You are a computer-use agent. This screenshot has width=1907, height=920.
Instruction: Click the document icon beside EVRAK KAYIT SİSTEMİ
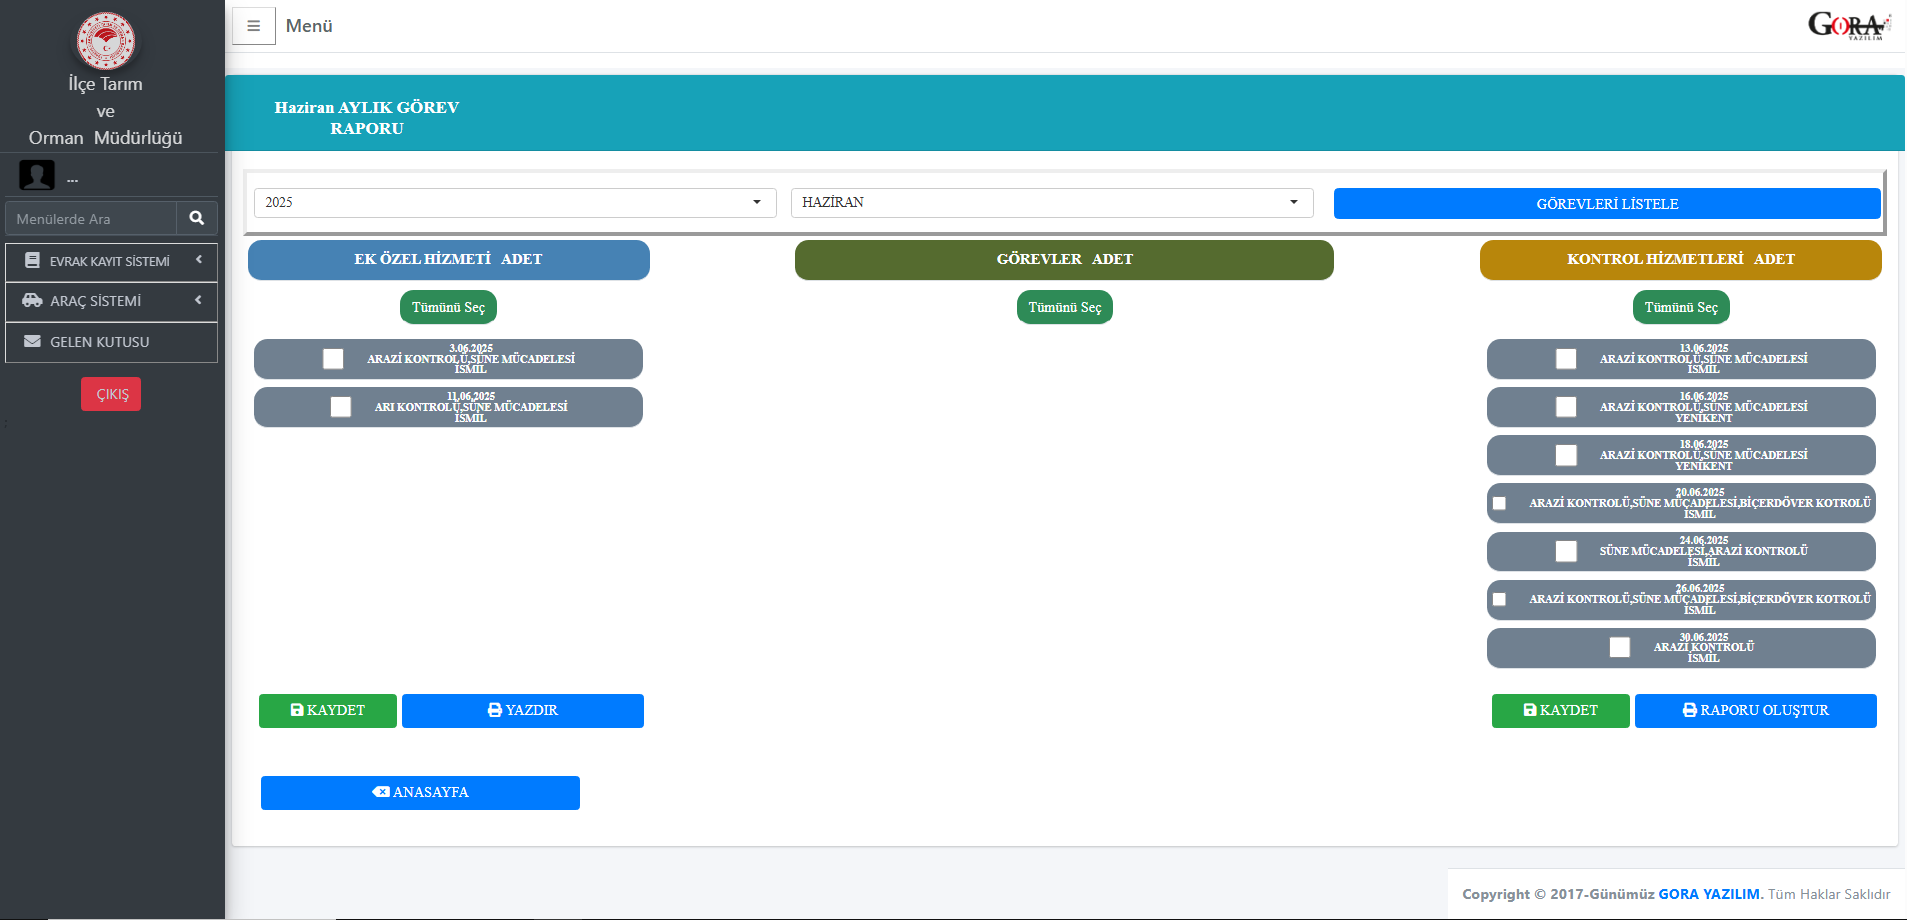point(32,261)
